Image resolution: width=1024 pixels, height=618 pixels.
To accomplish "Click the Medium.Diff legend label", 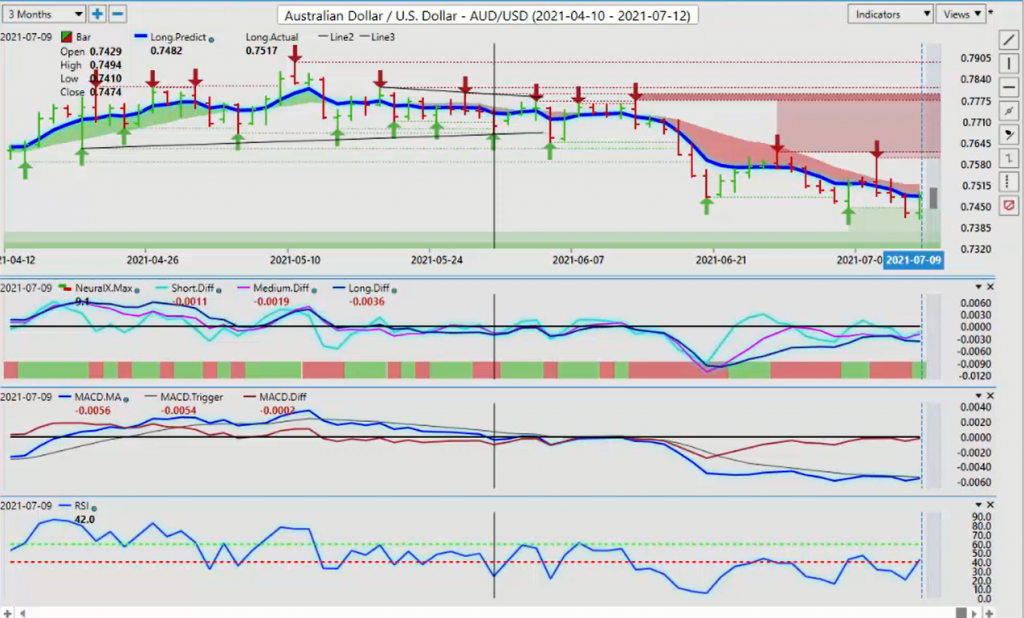I will pos(281,288).
